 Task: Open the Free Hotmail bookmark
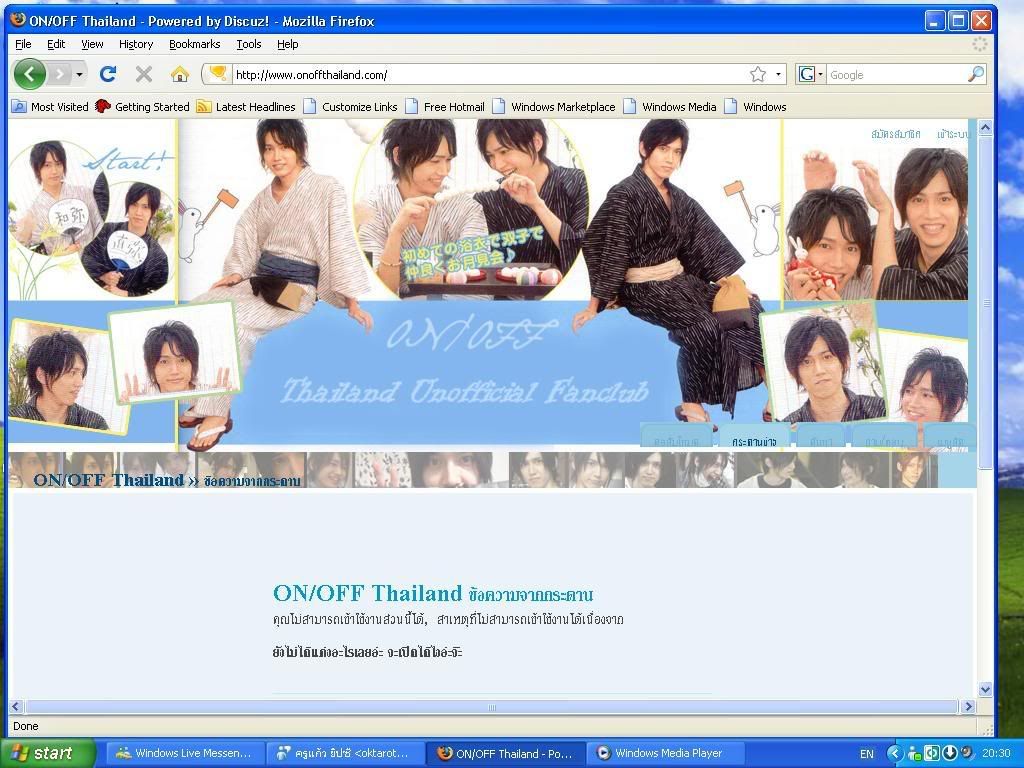click(x=445, y=106)
